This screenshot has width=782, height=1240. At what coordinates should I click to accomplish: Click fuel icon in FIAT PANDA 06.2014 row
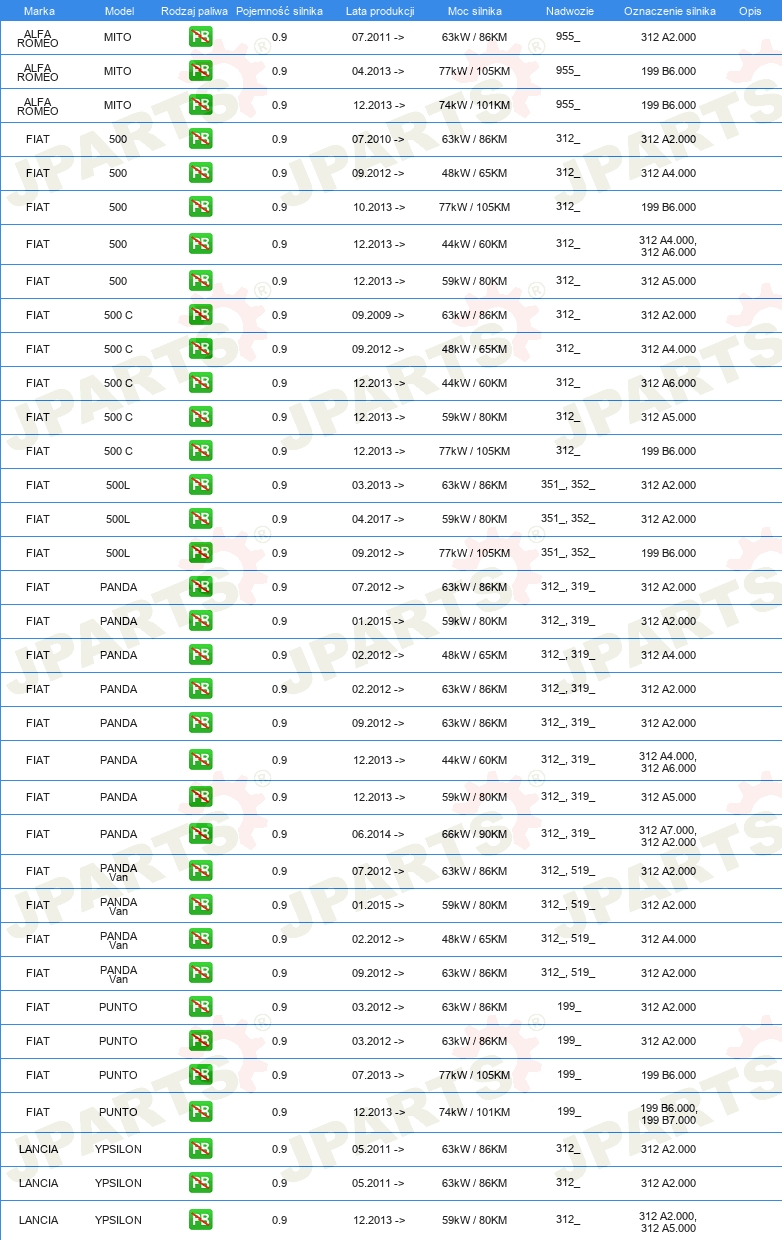pyautogui.click(x=200, y=834)
